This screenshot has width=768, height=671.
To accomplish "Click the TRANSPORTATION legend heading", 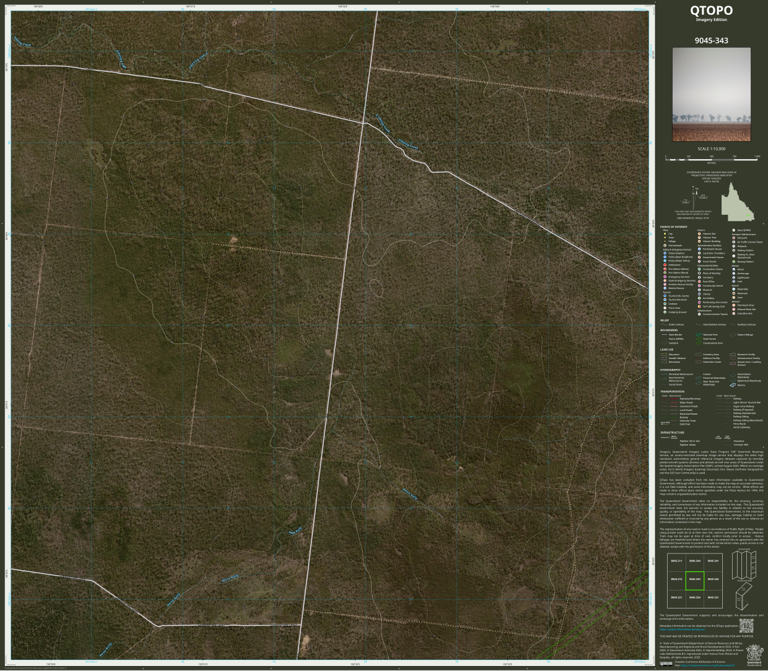I will [672, 392].
